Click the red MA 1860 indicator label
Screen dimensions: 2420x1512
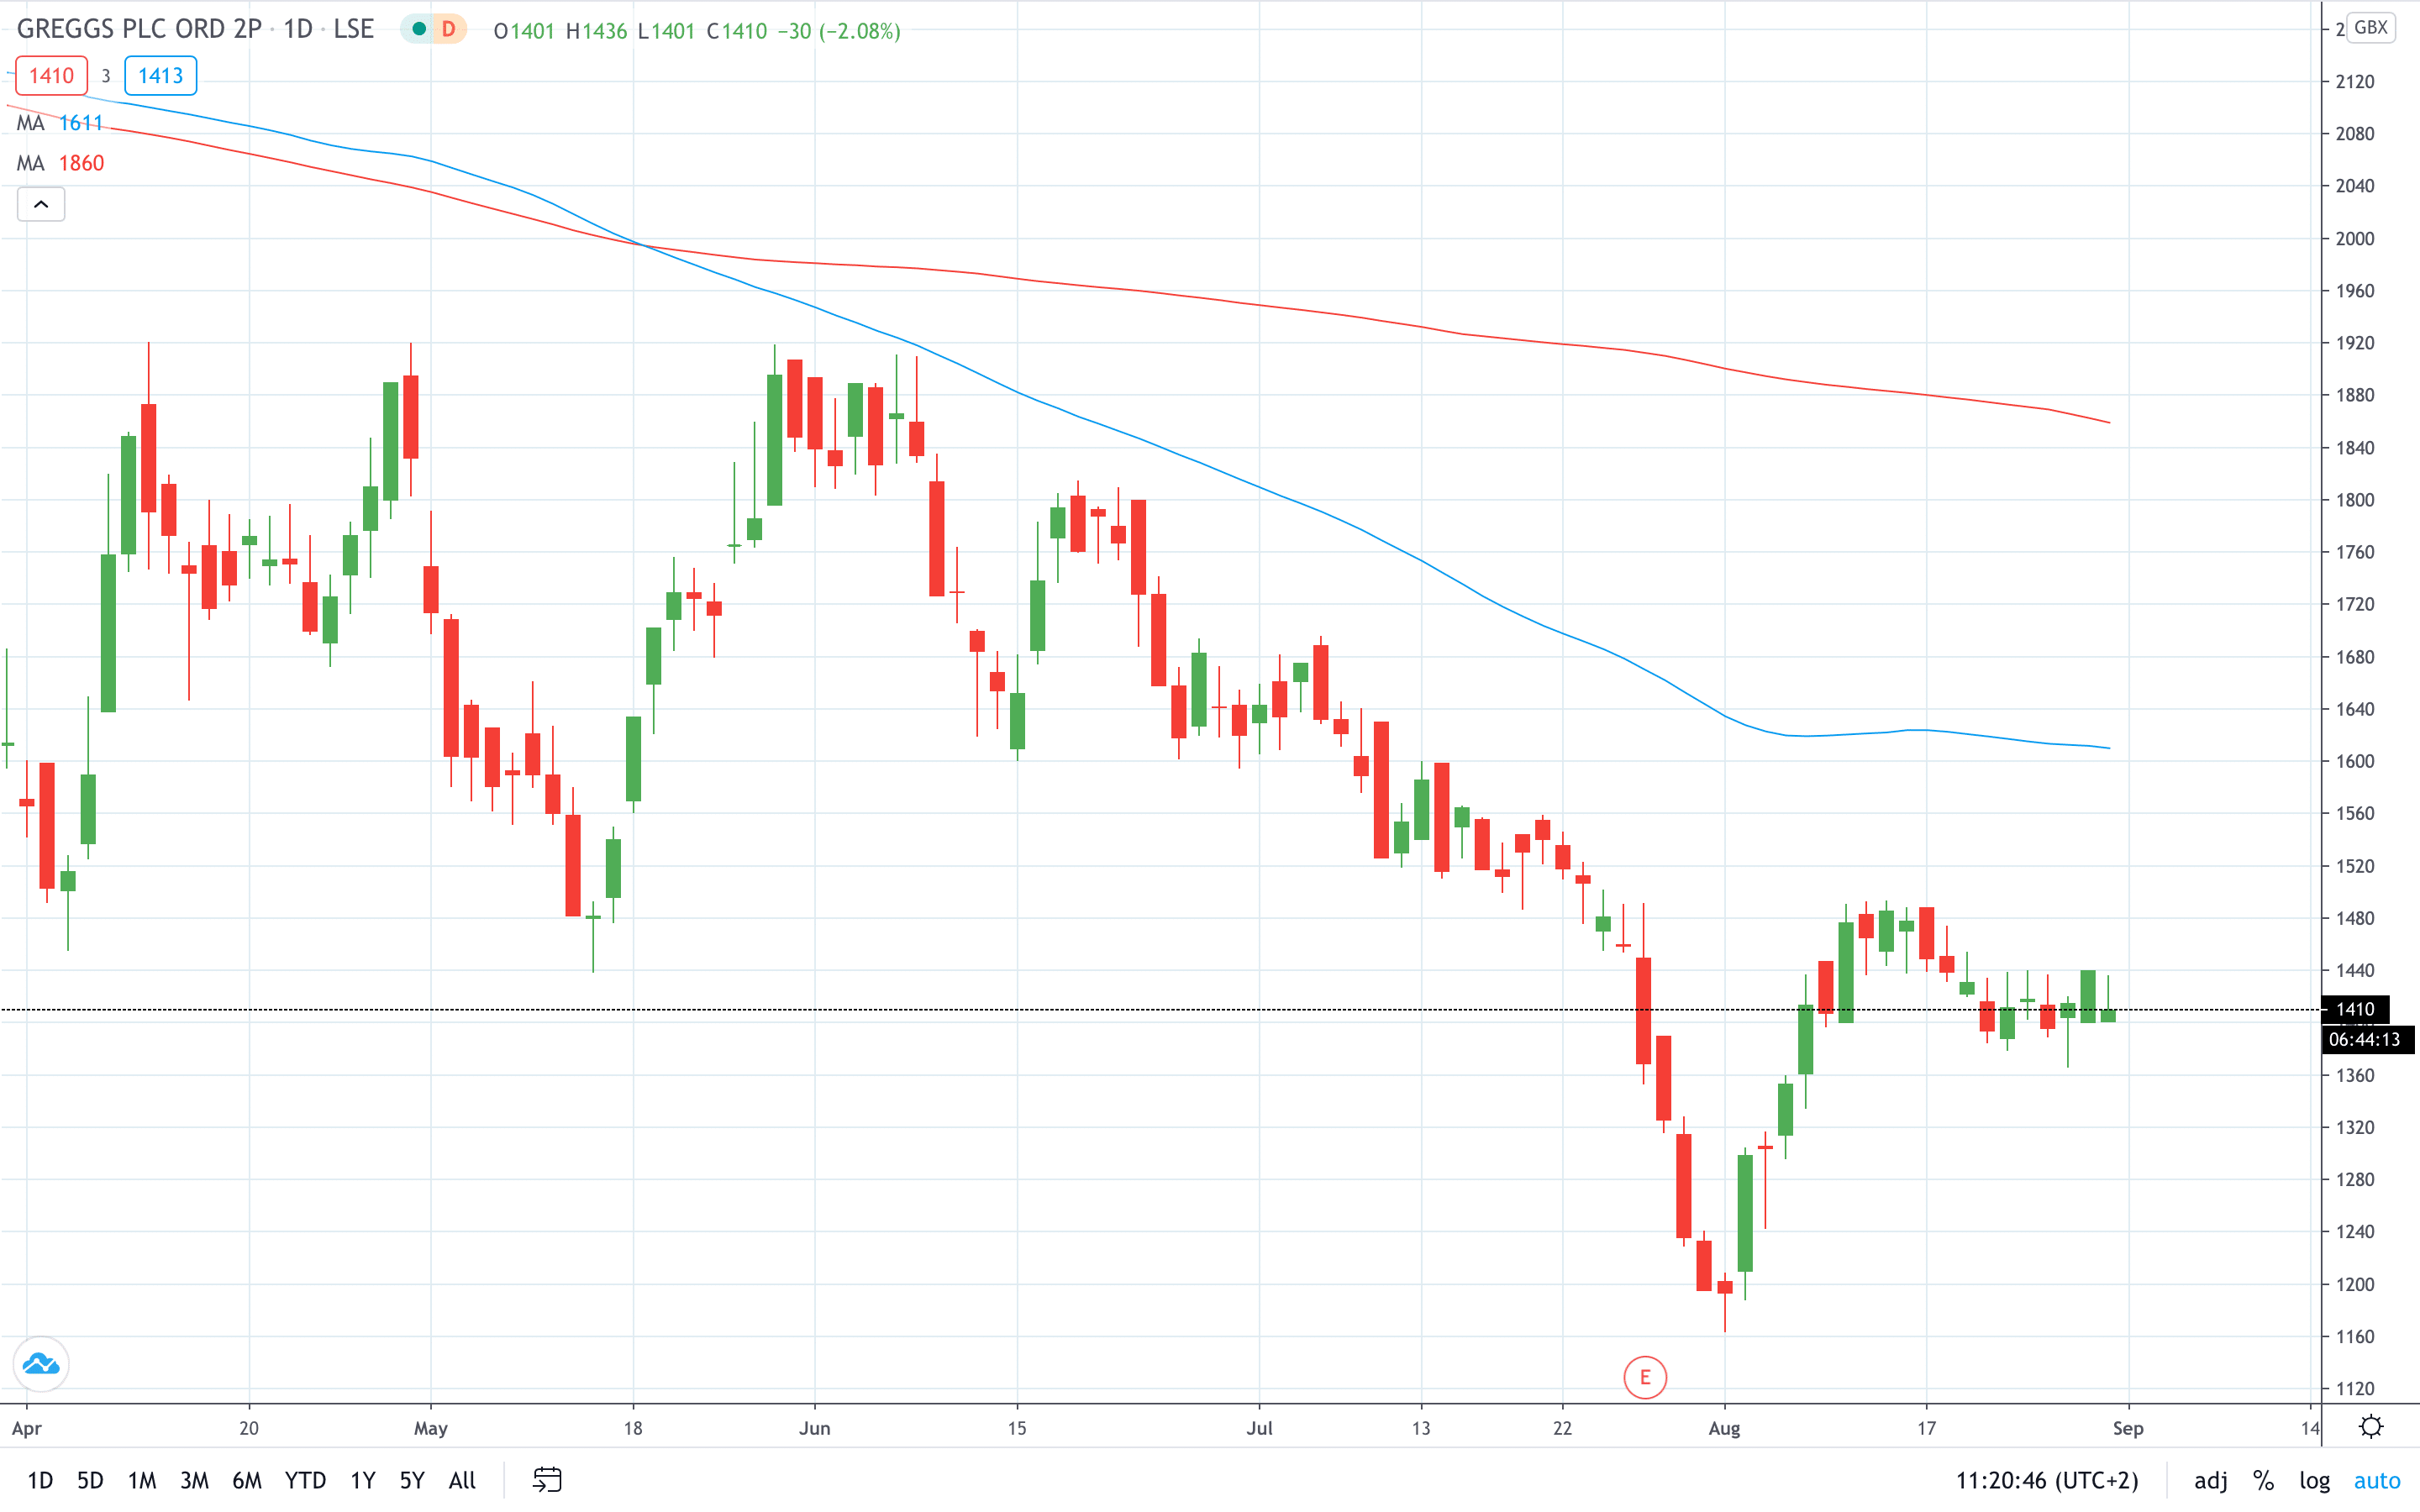pos(60,163)
